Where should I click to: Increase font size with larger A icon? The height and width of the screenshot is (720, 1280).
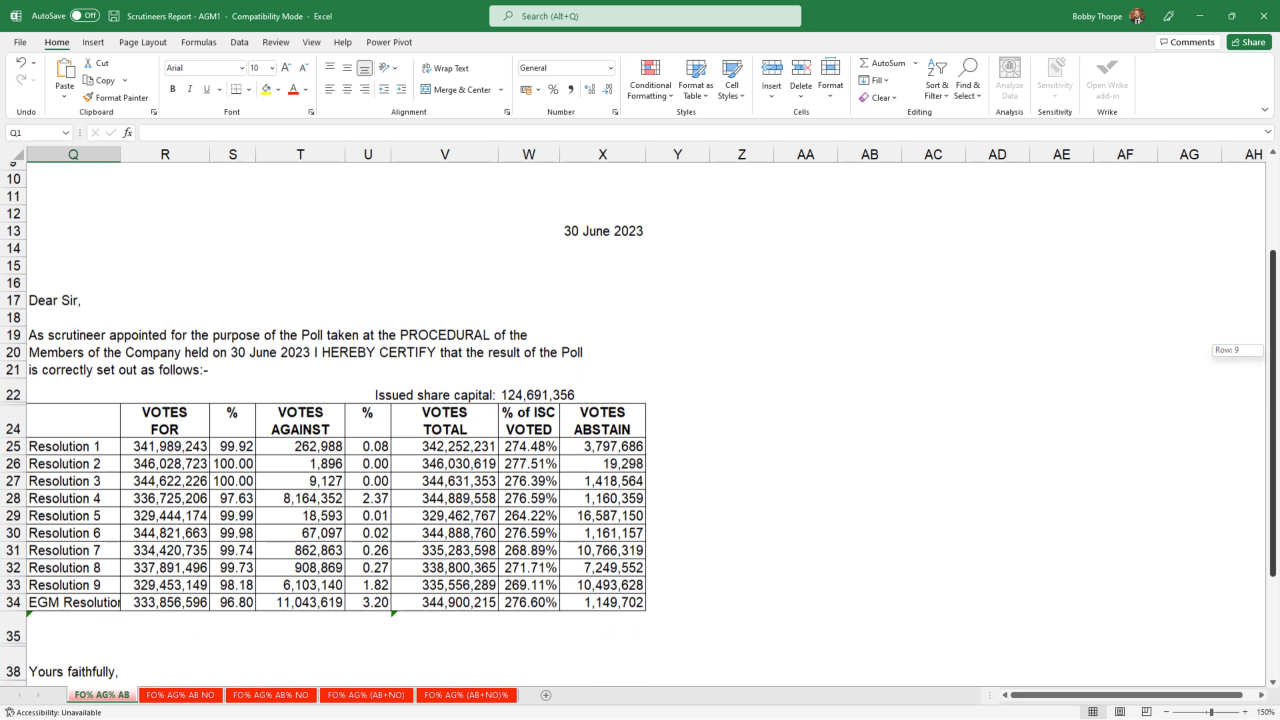coord(286,68)
